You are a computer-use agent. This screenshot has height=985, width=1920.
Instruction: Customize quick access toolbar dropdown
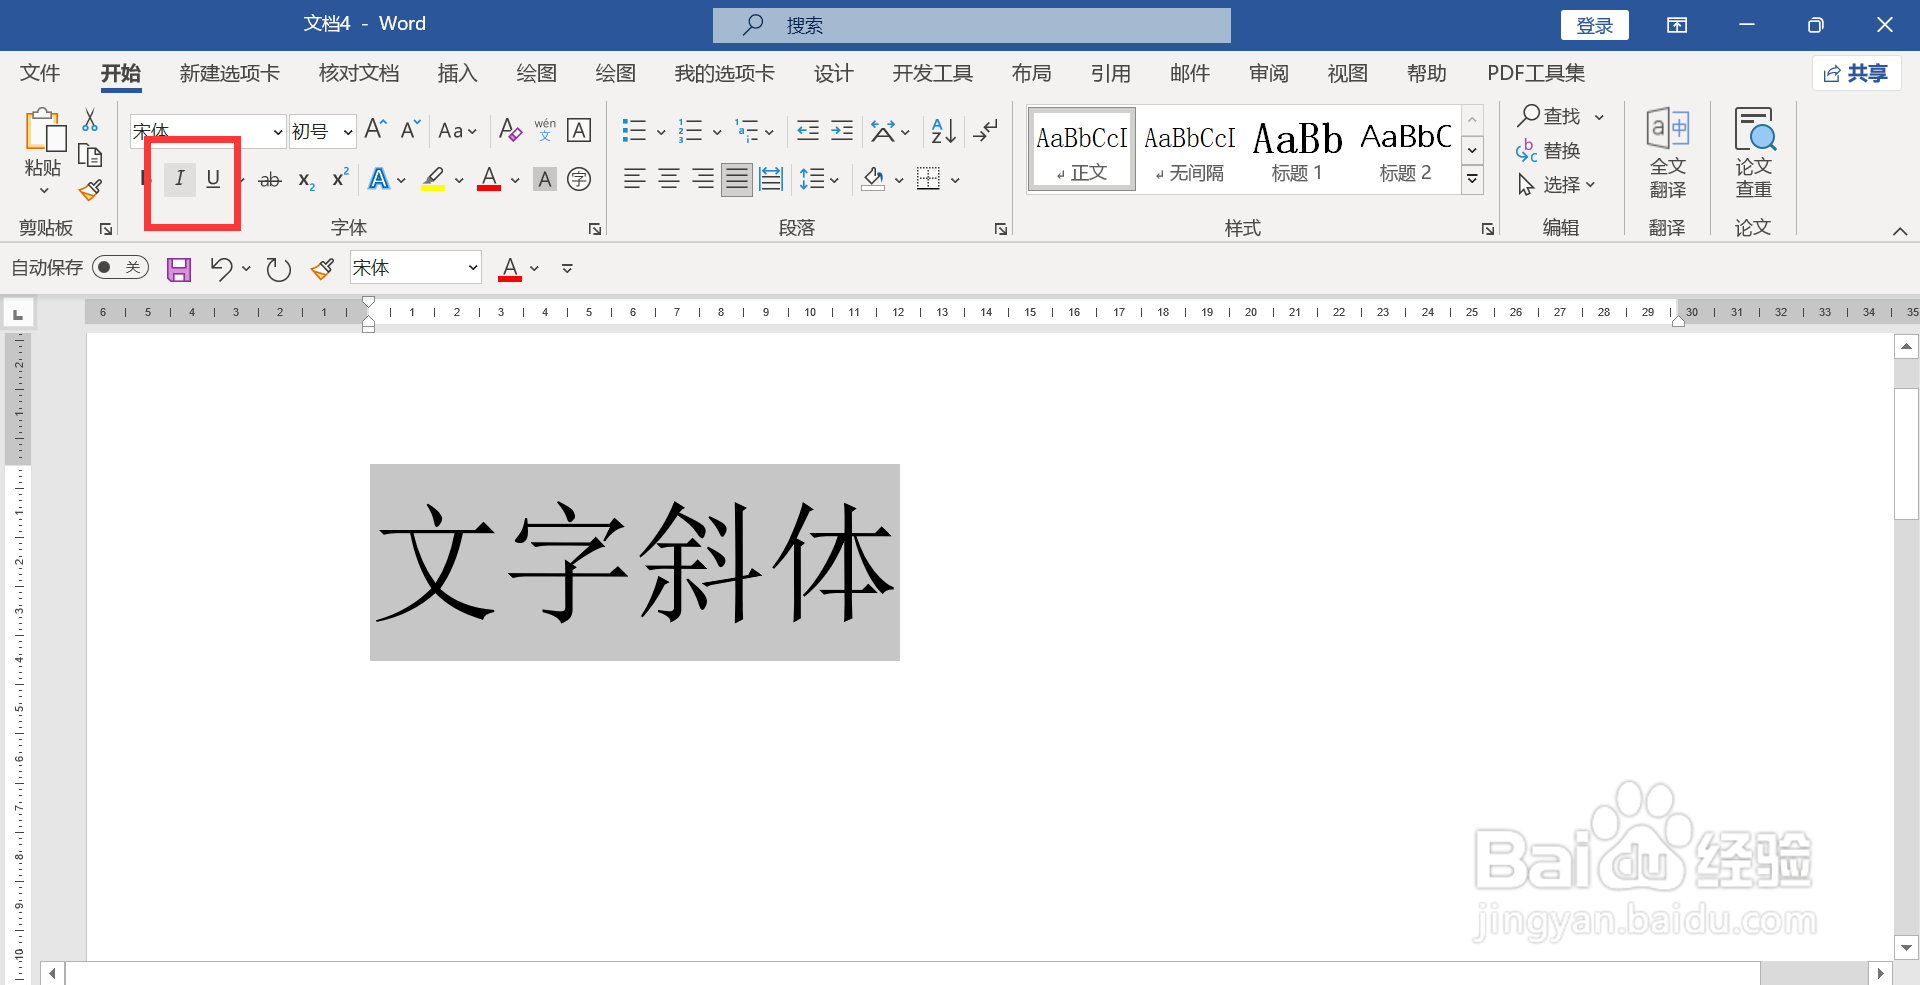tap(567, 268)
